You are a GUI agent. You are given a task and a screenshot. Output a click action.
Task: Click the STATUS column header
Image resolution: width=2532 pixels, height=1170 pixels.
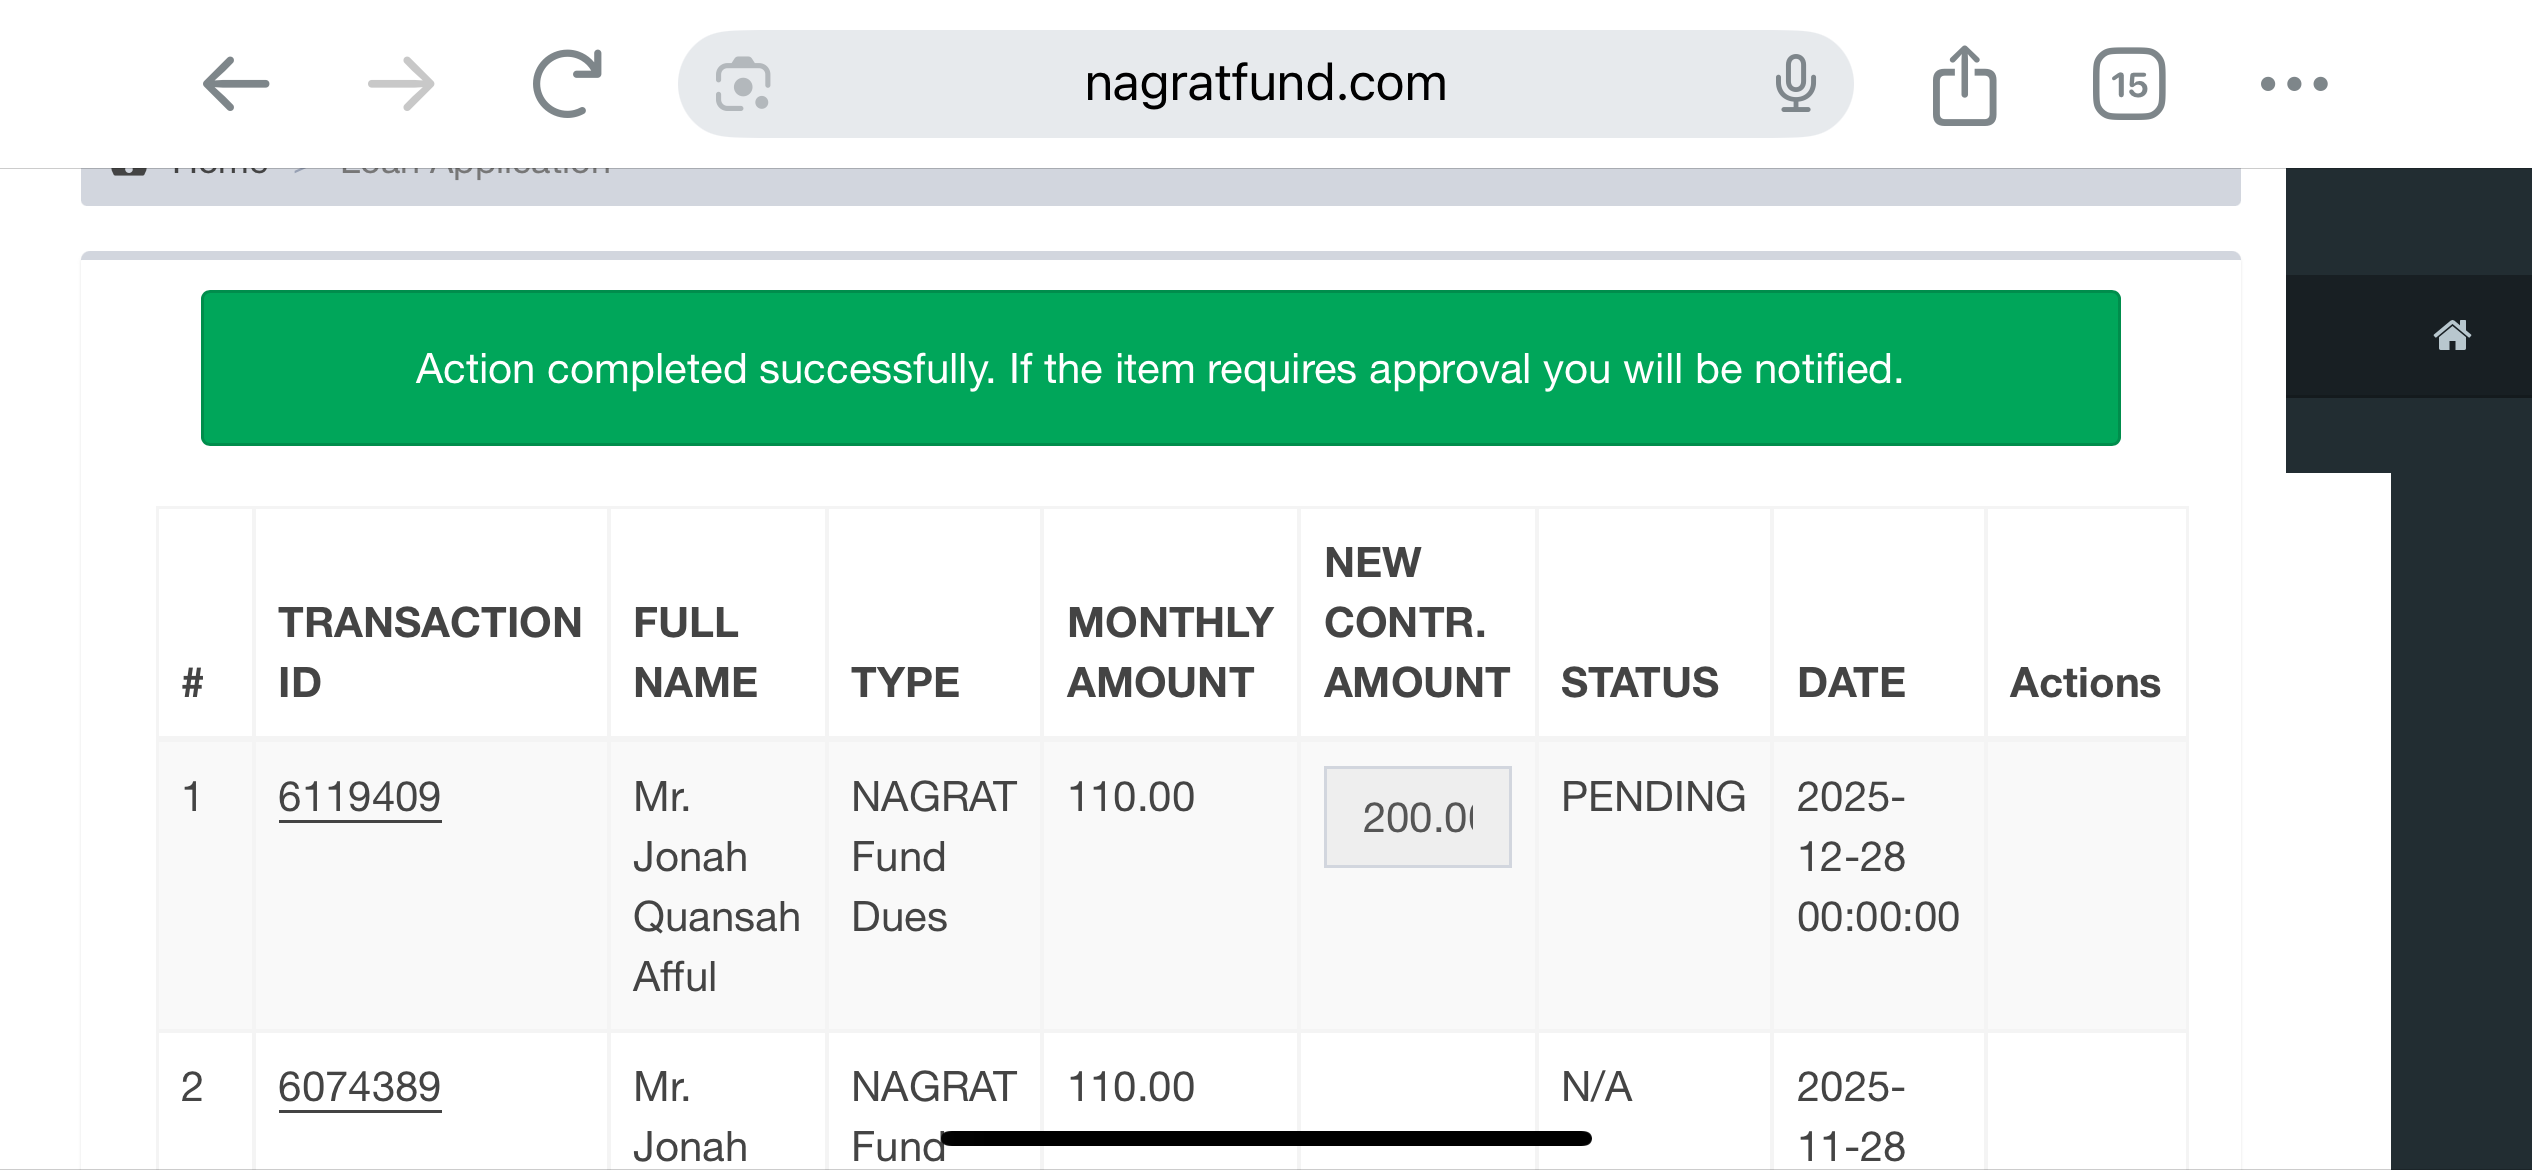click(1639, 682)
